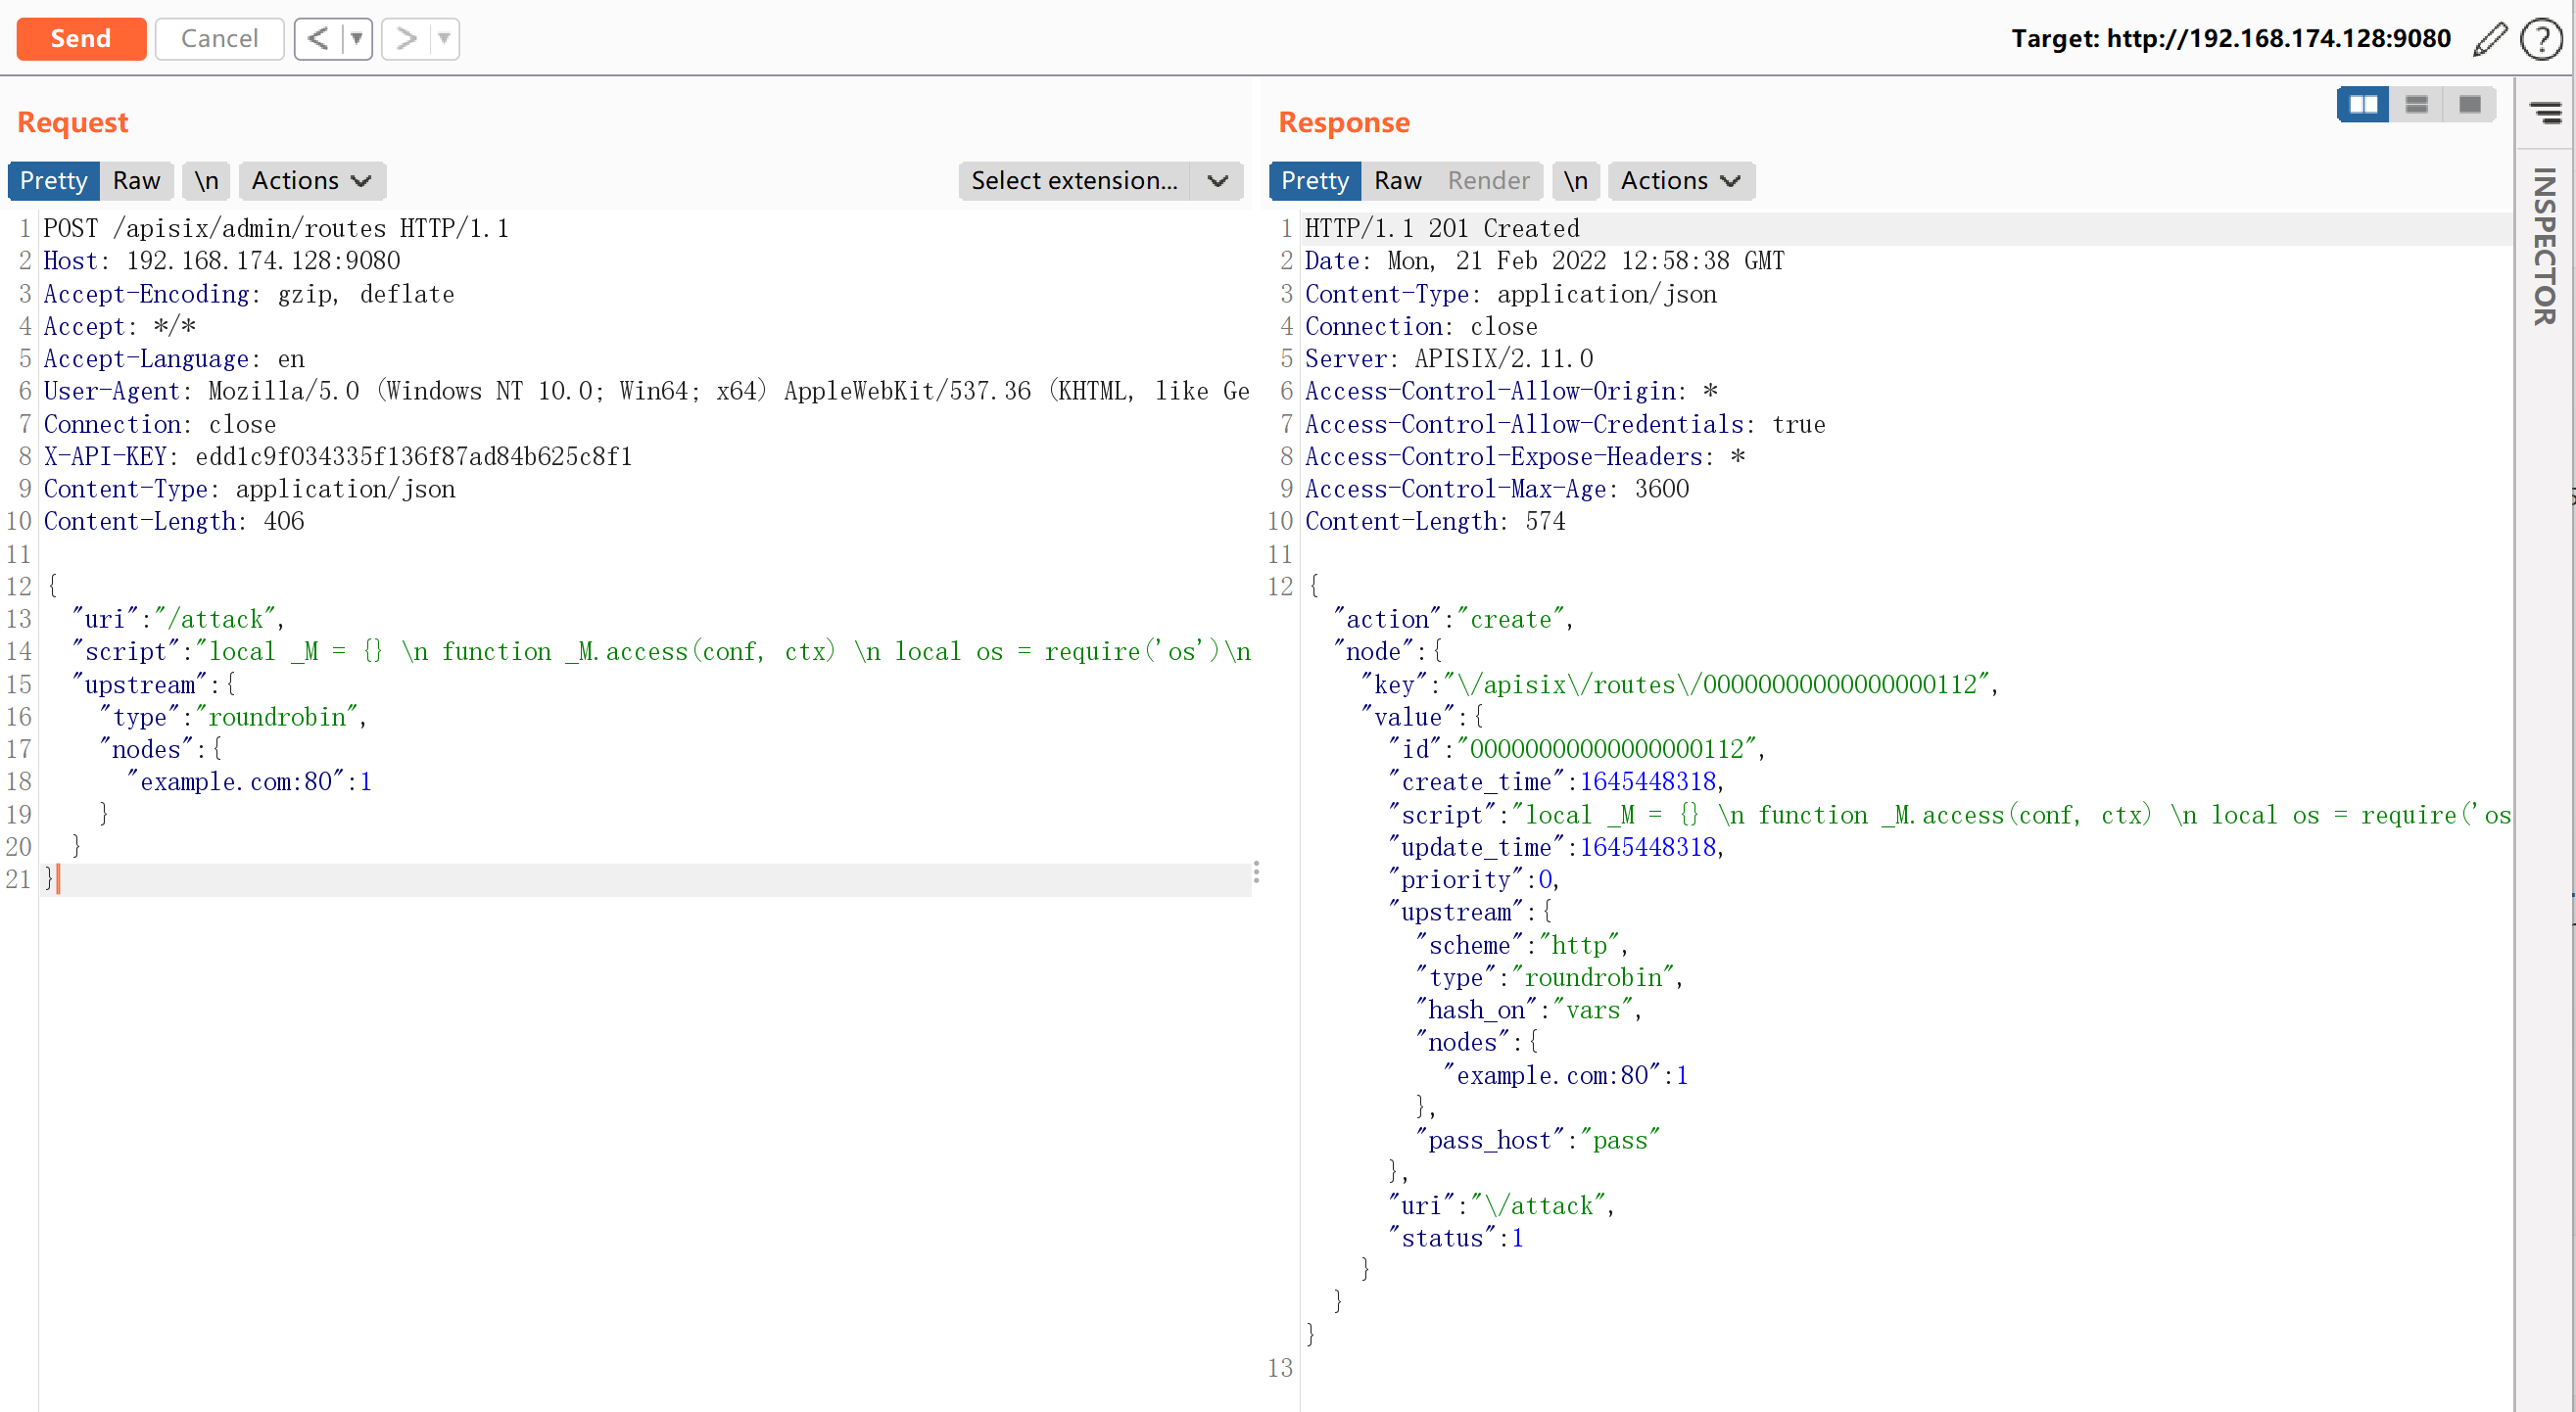Click the pane divider drag handle
Screen dimensions: 2576x1412
[x=1256, y=872]
